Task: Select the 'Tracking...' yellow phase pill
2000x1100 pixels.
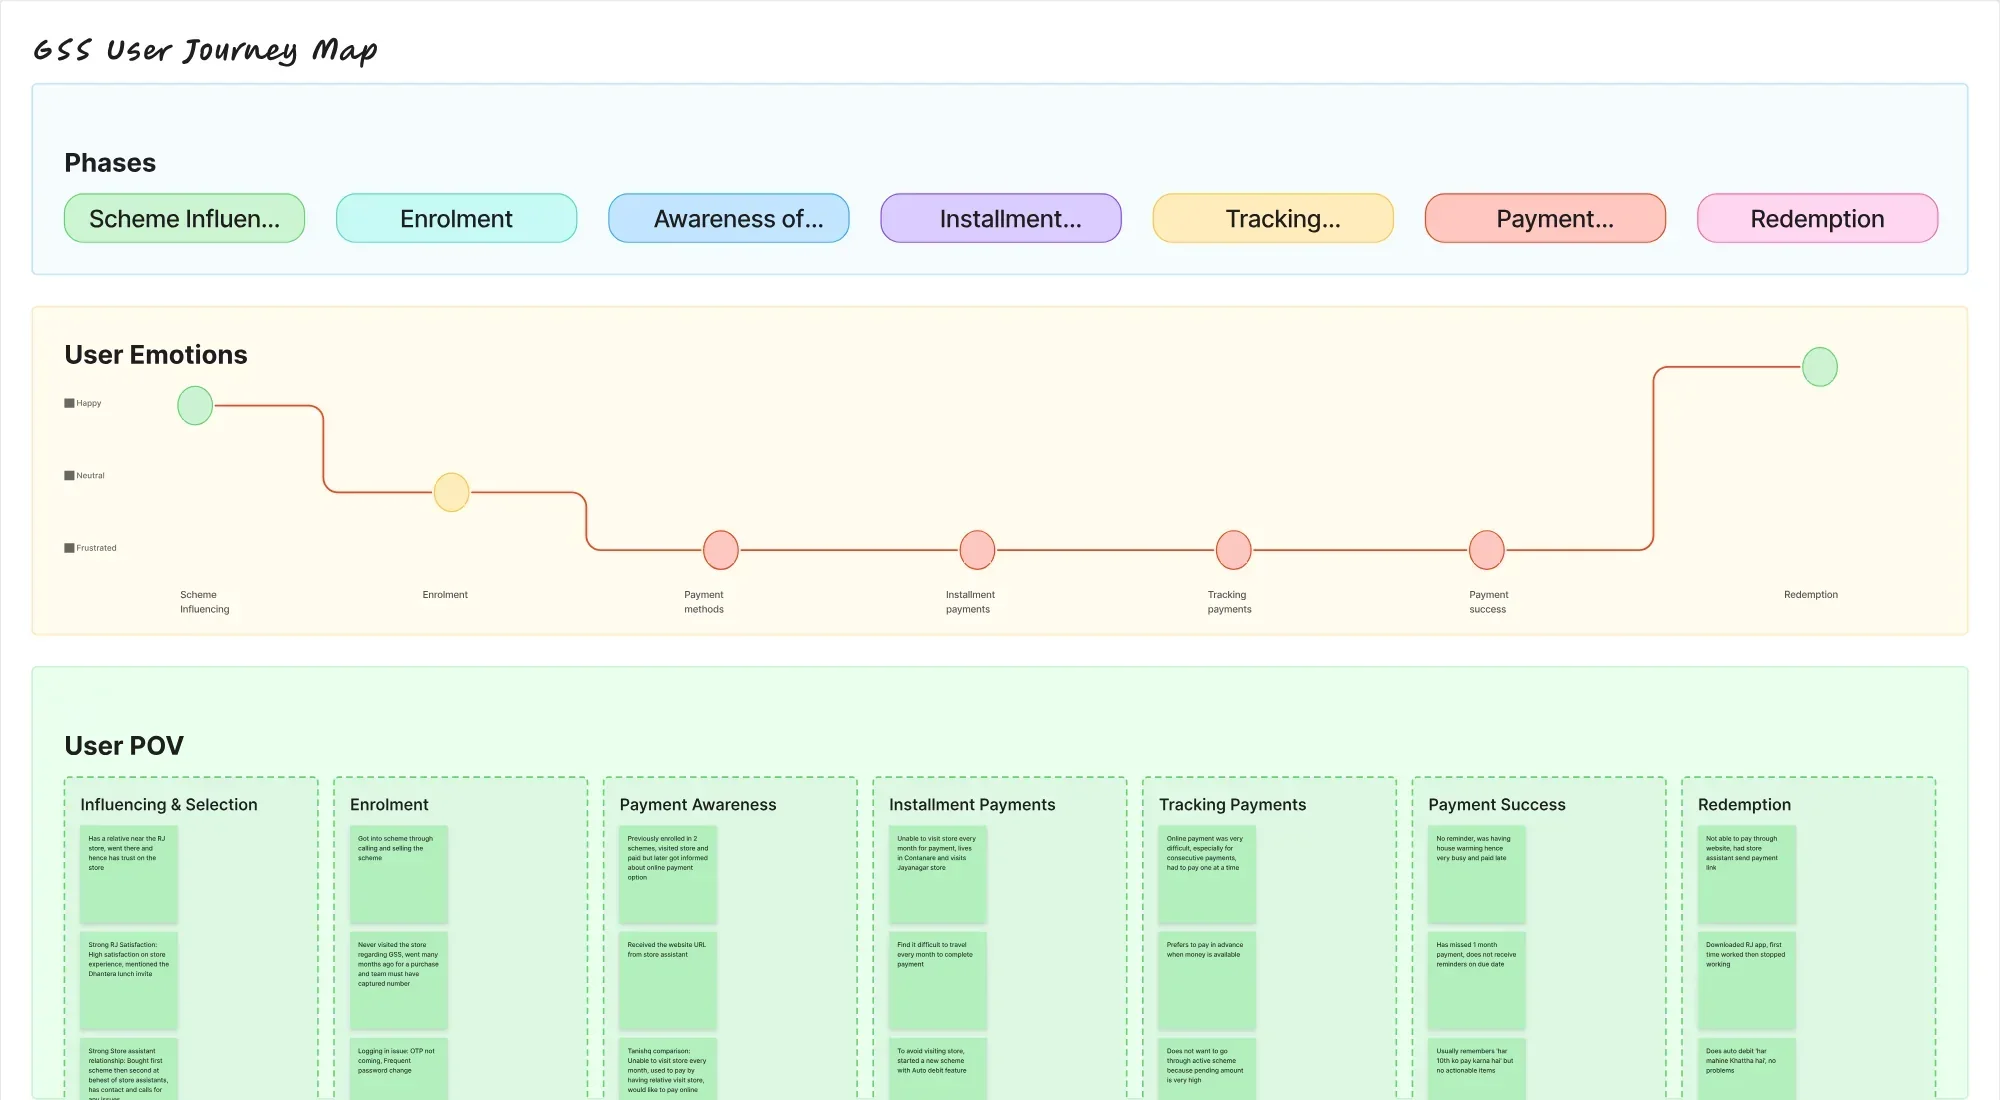Action: pos(1273,218)
